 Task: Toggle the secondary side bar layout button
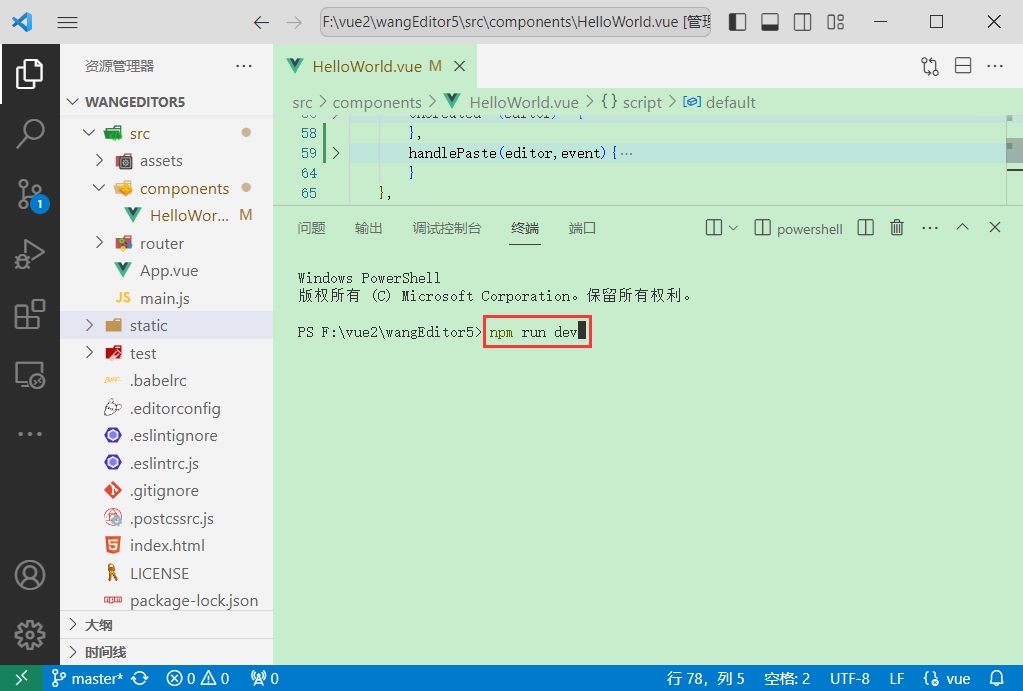pos(803,22)
